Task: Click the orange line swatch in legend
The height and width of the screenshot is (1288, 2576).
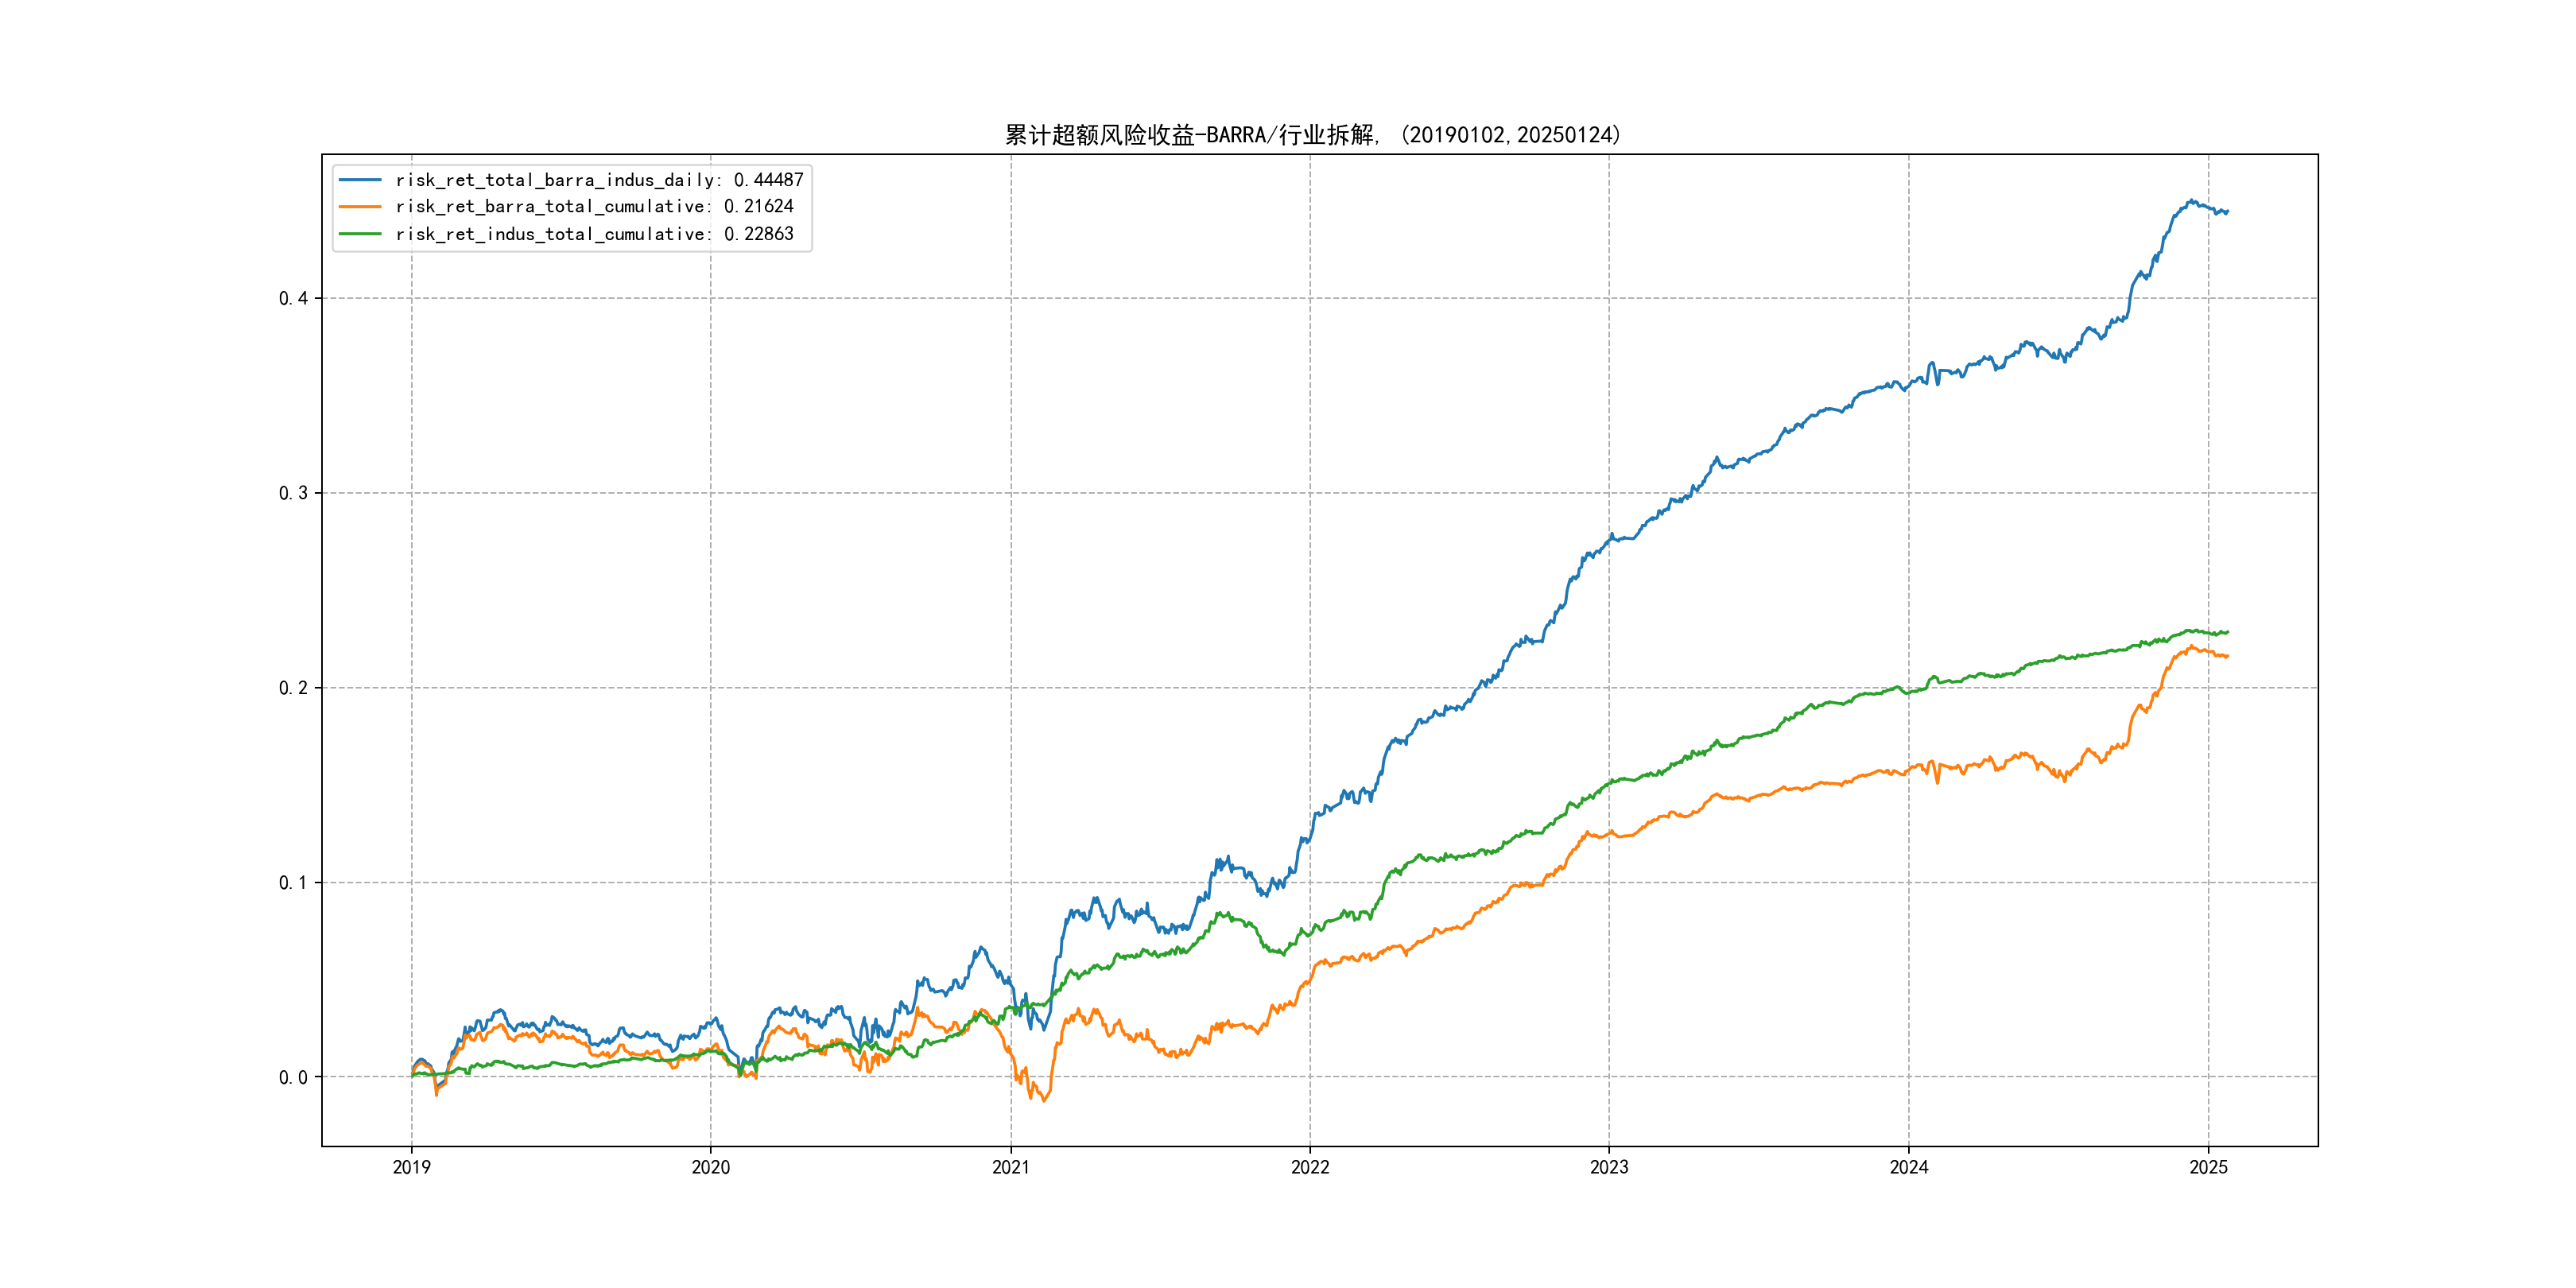Action: (x=360, y=207)
